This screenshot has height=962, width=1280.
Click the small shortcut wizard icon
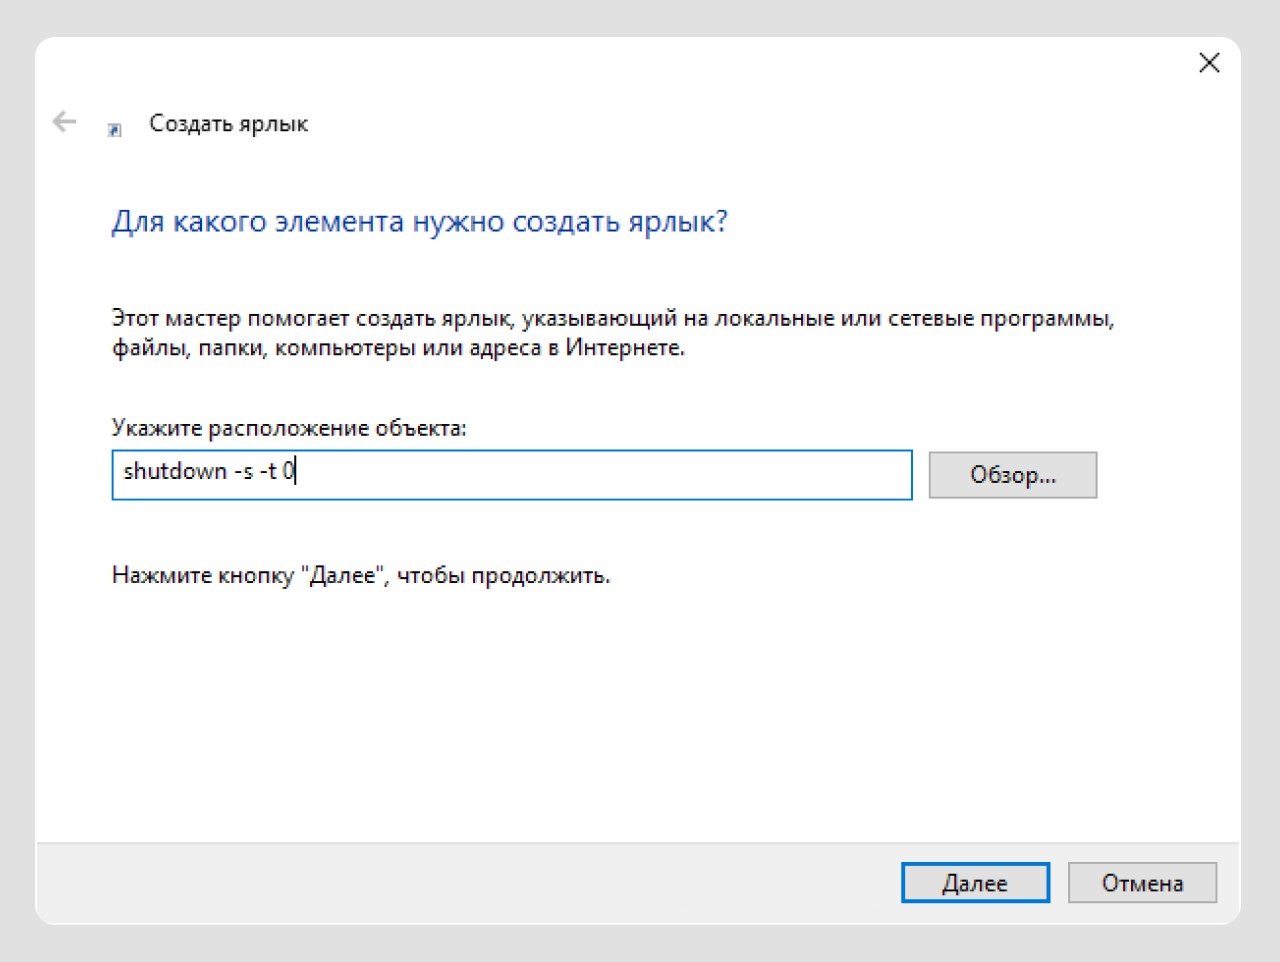(x=115, y=130)
